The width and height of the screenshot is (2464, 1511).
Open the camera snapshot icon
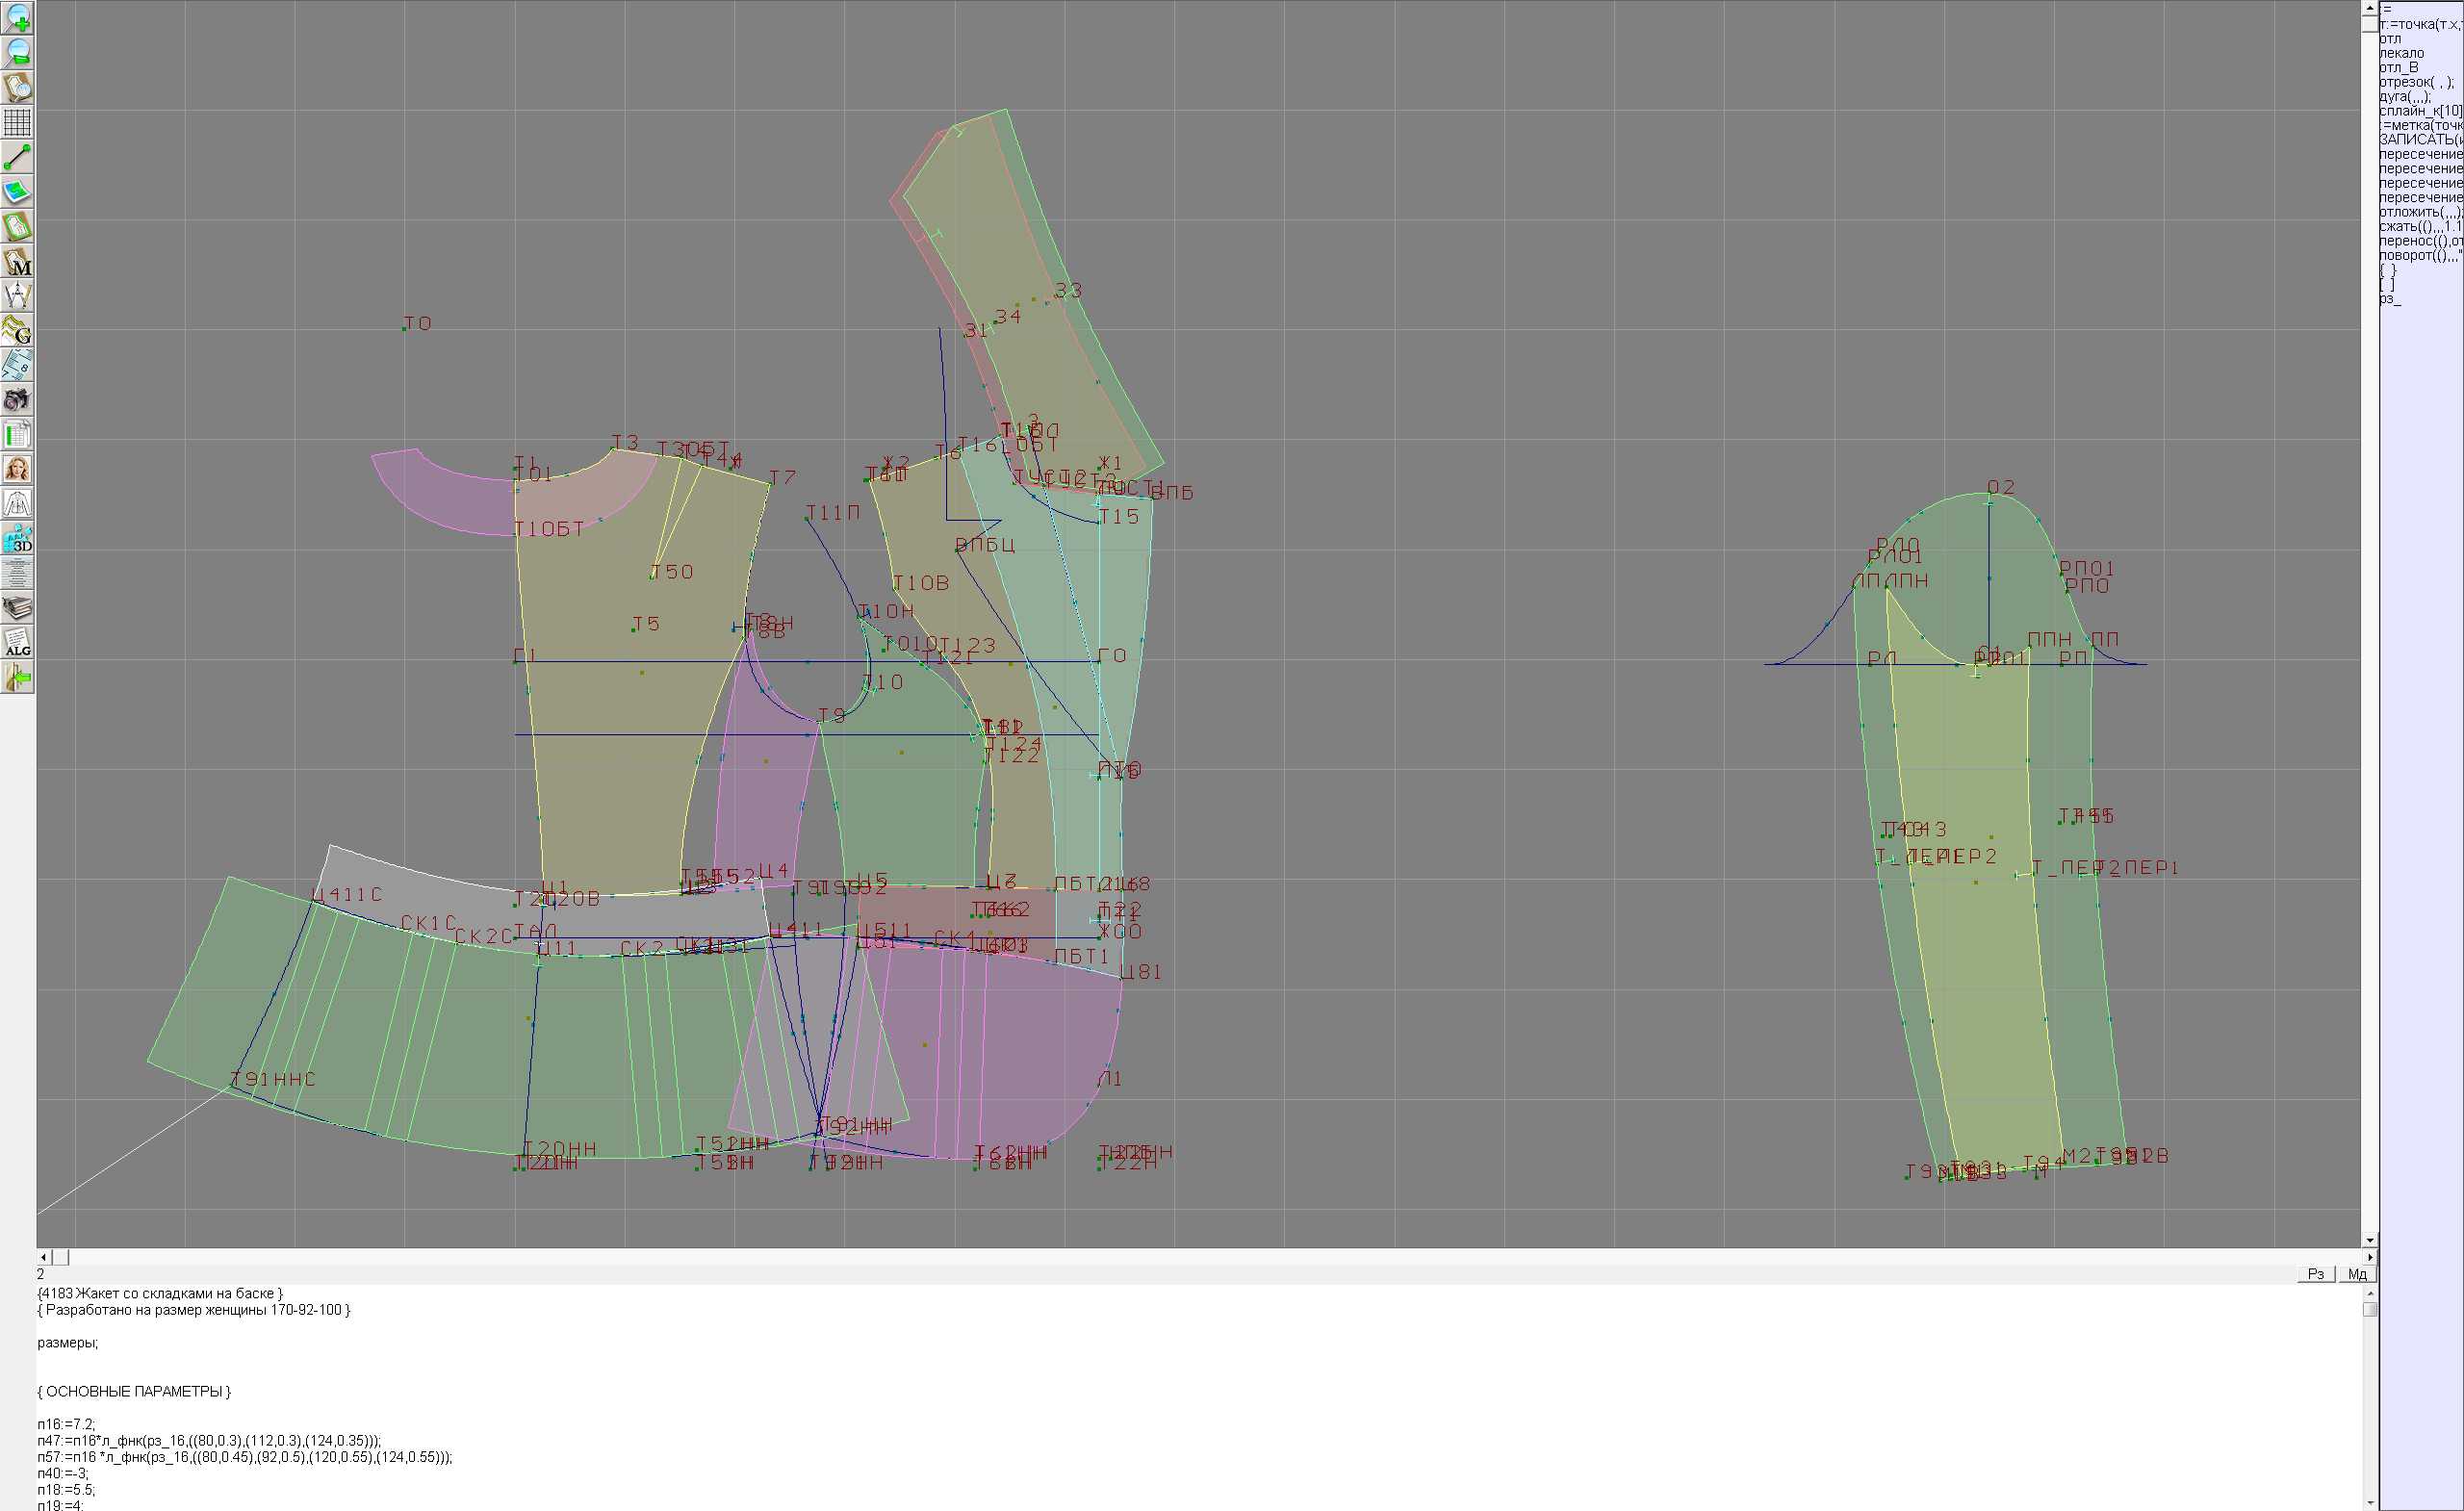(18, 400)
